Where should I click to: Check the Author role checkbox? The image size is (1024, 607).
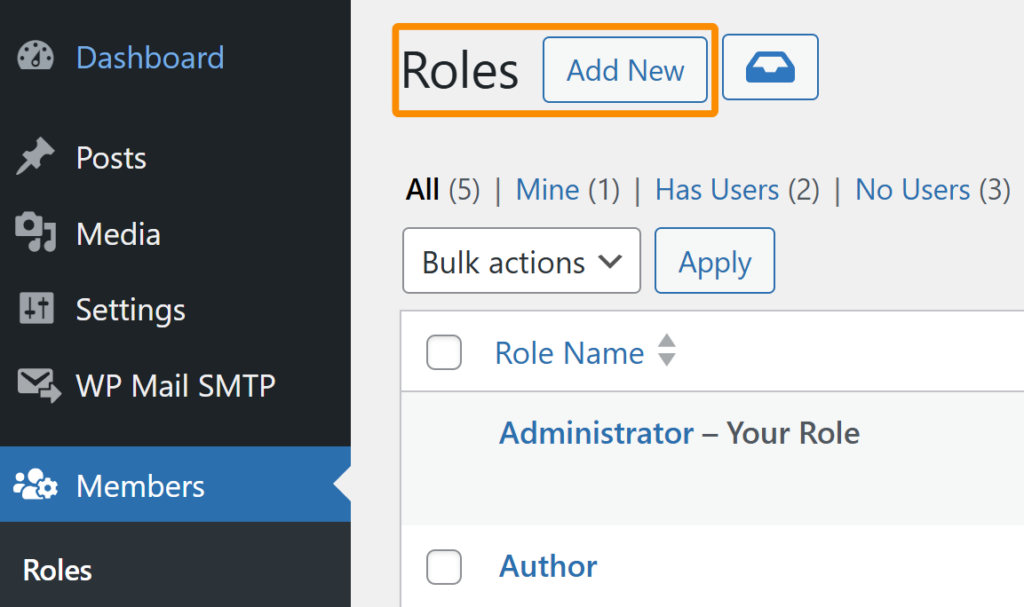coord(444,566)
